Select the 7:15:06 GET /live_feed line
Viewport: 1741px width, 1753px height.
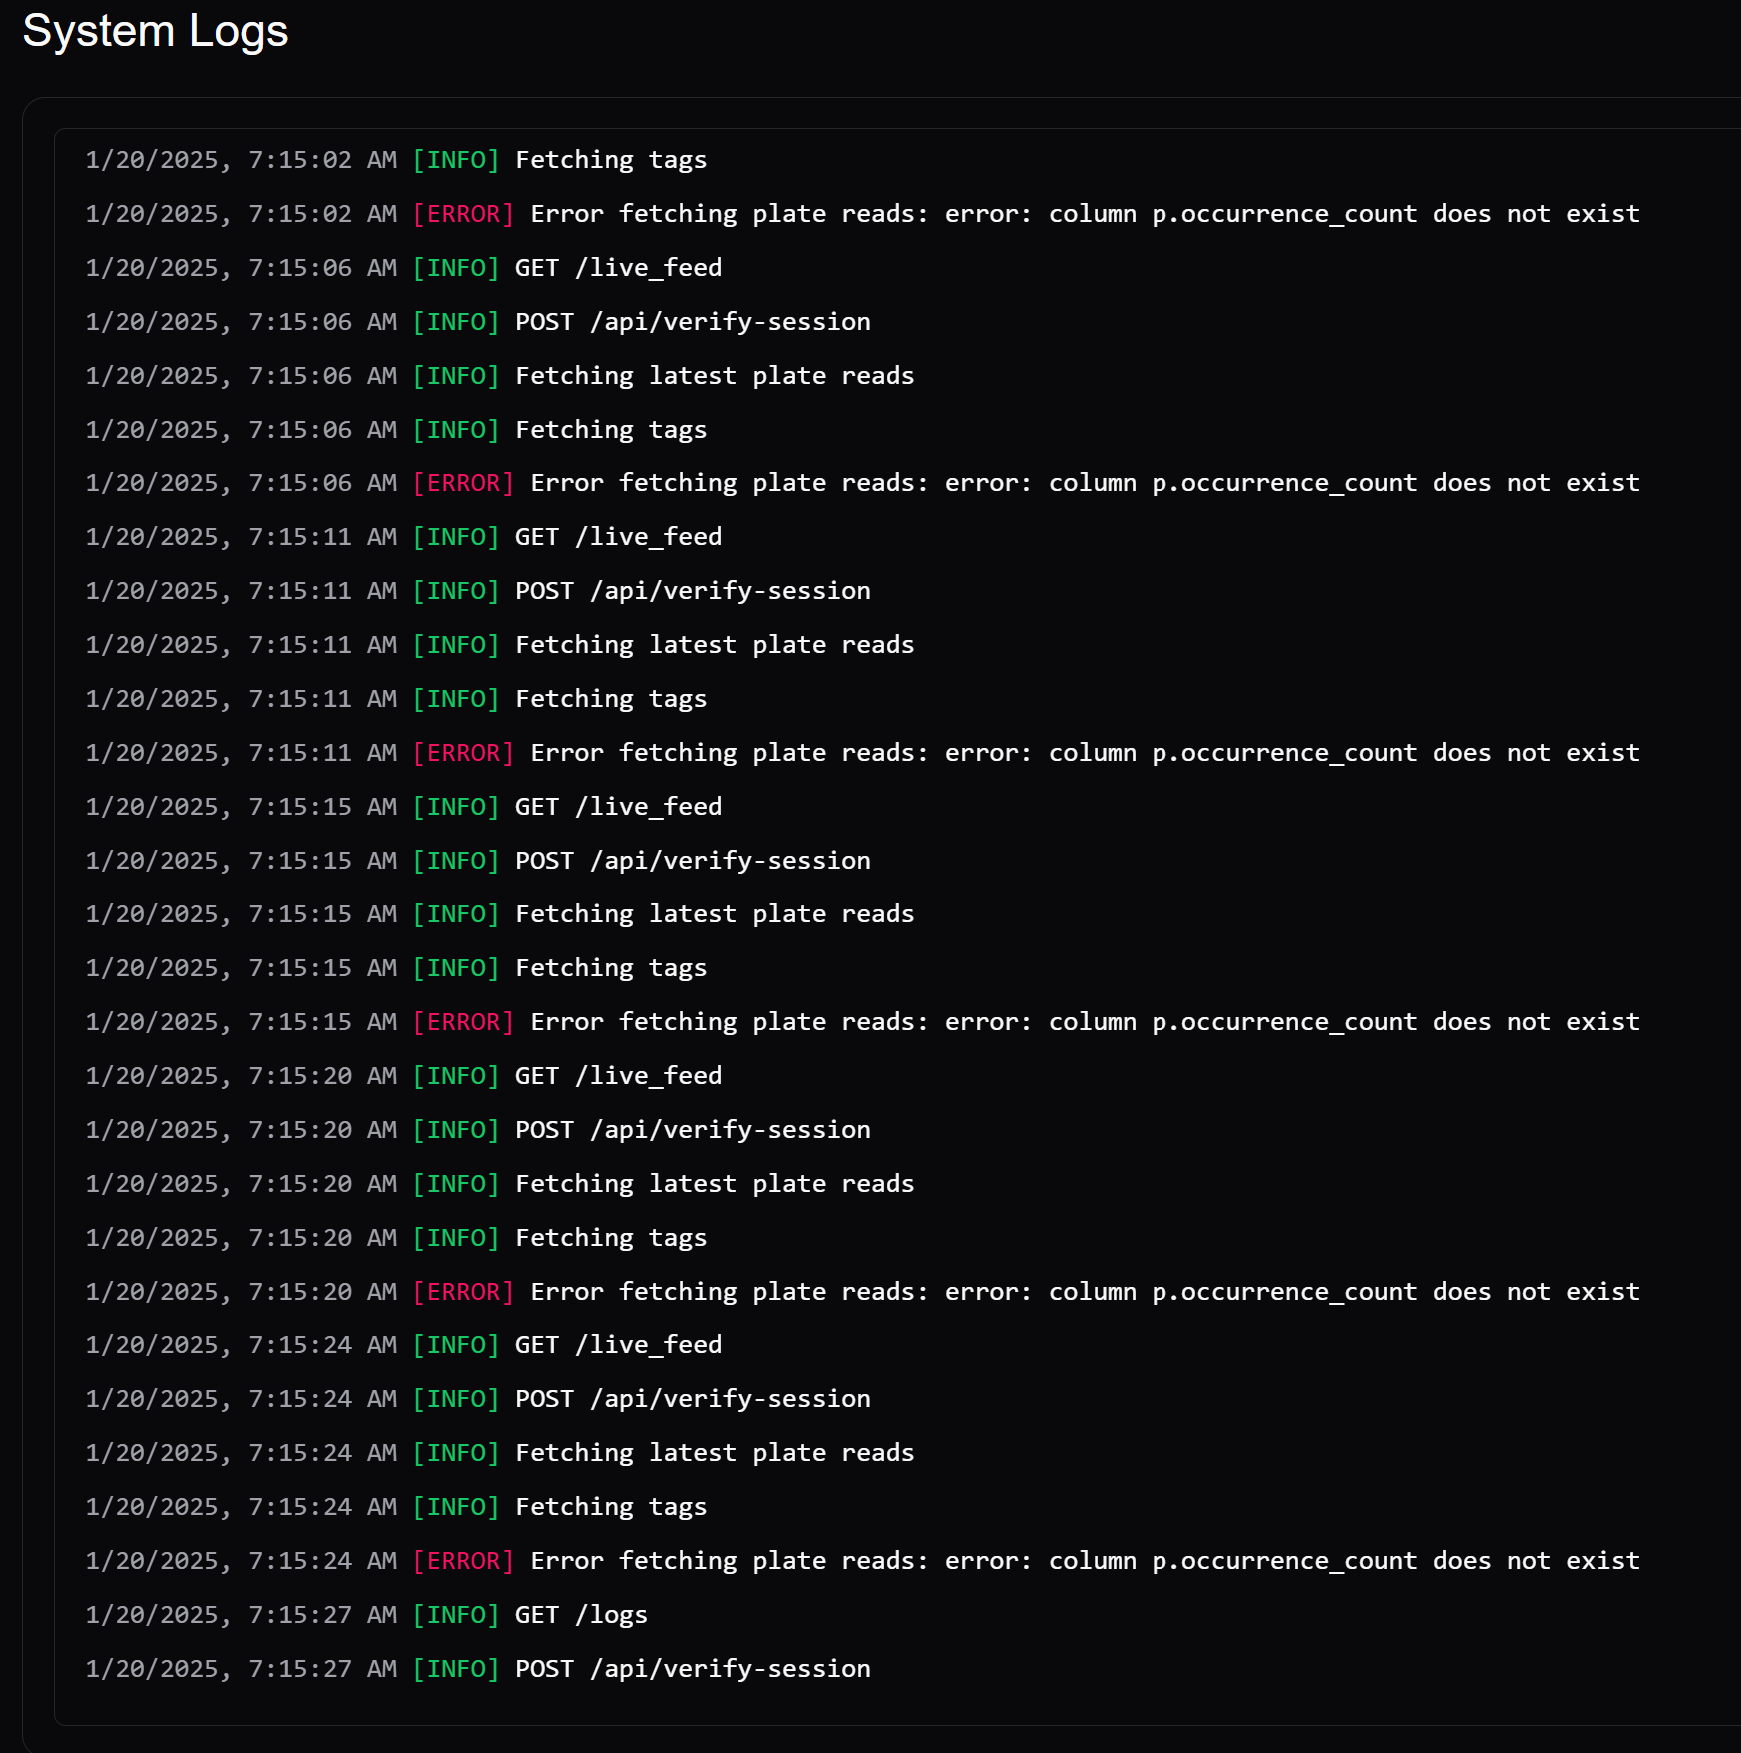click(617, 268)
